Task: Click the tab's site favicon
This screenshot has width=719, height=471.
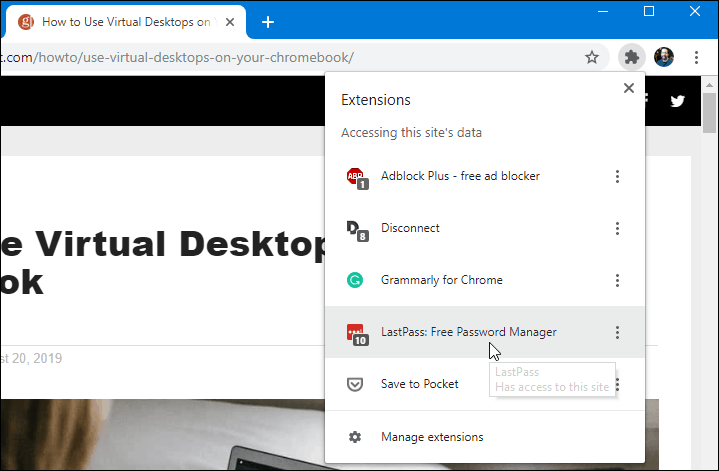Action: pos(26,22)
